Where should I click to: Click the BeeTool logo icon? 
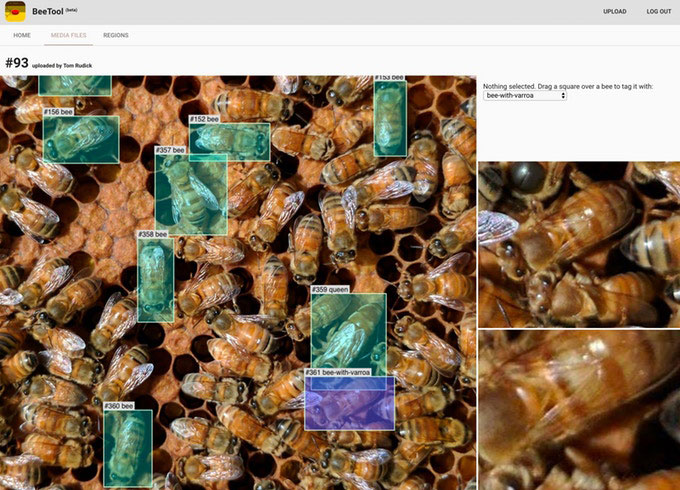tap(15, 11)
